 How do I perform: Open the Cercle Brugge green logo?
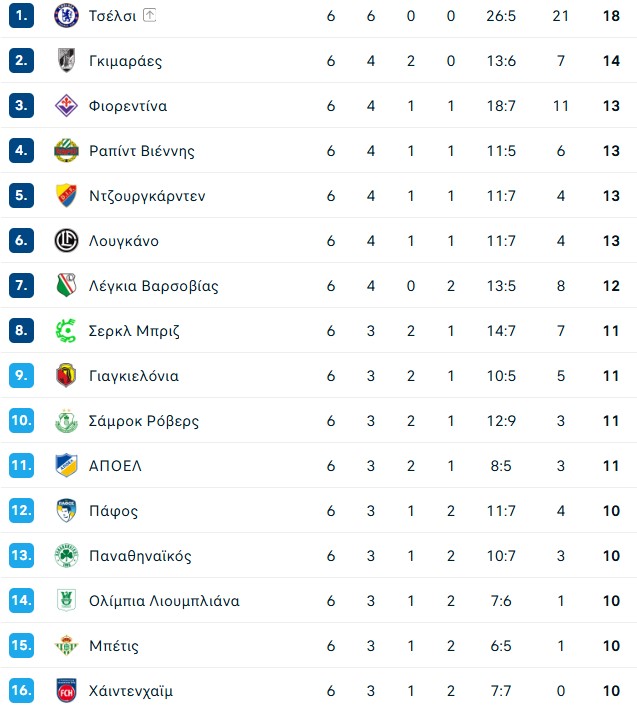(x=66, y=330)
